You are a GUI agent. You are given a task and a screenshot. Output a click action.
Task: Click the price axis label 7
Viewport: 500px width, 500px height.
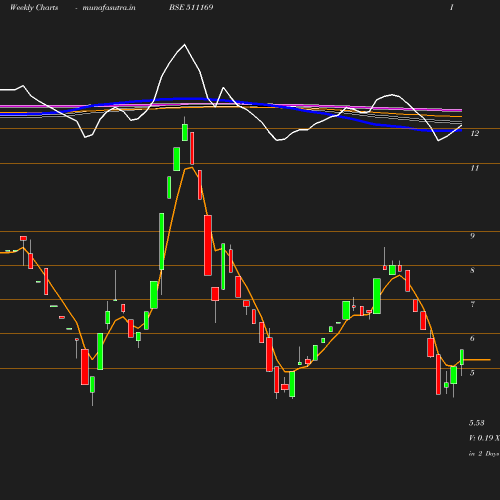pos(472,304)
